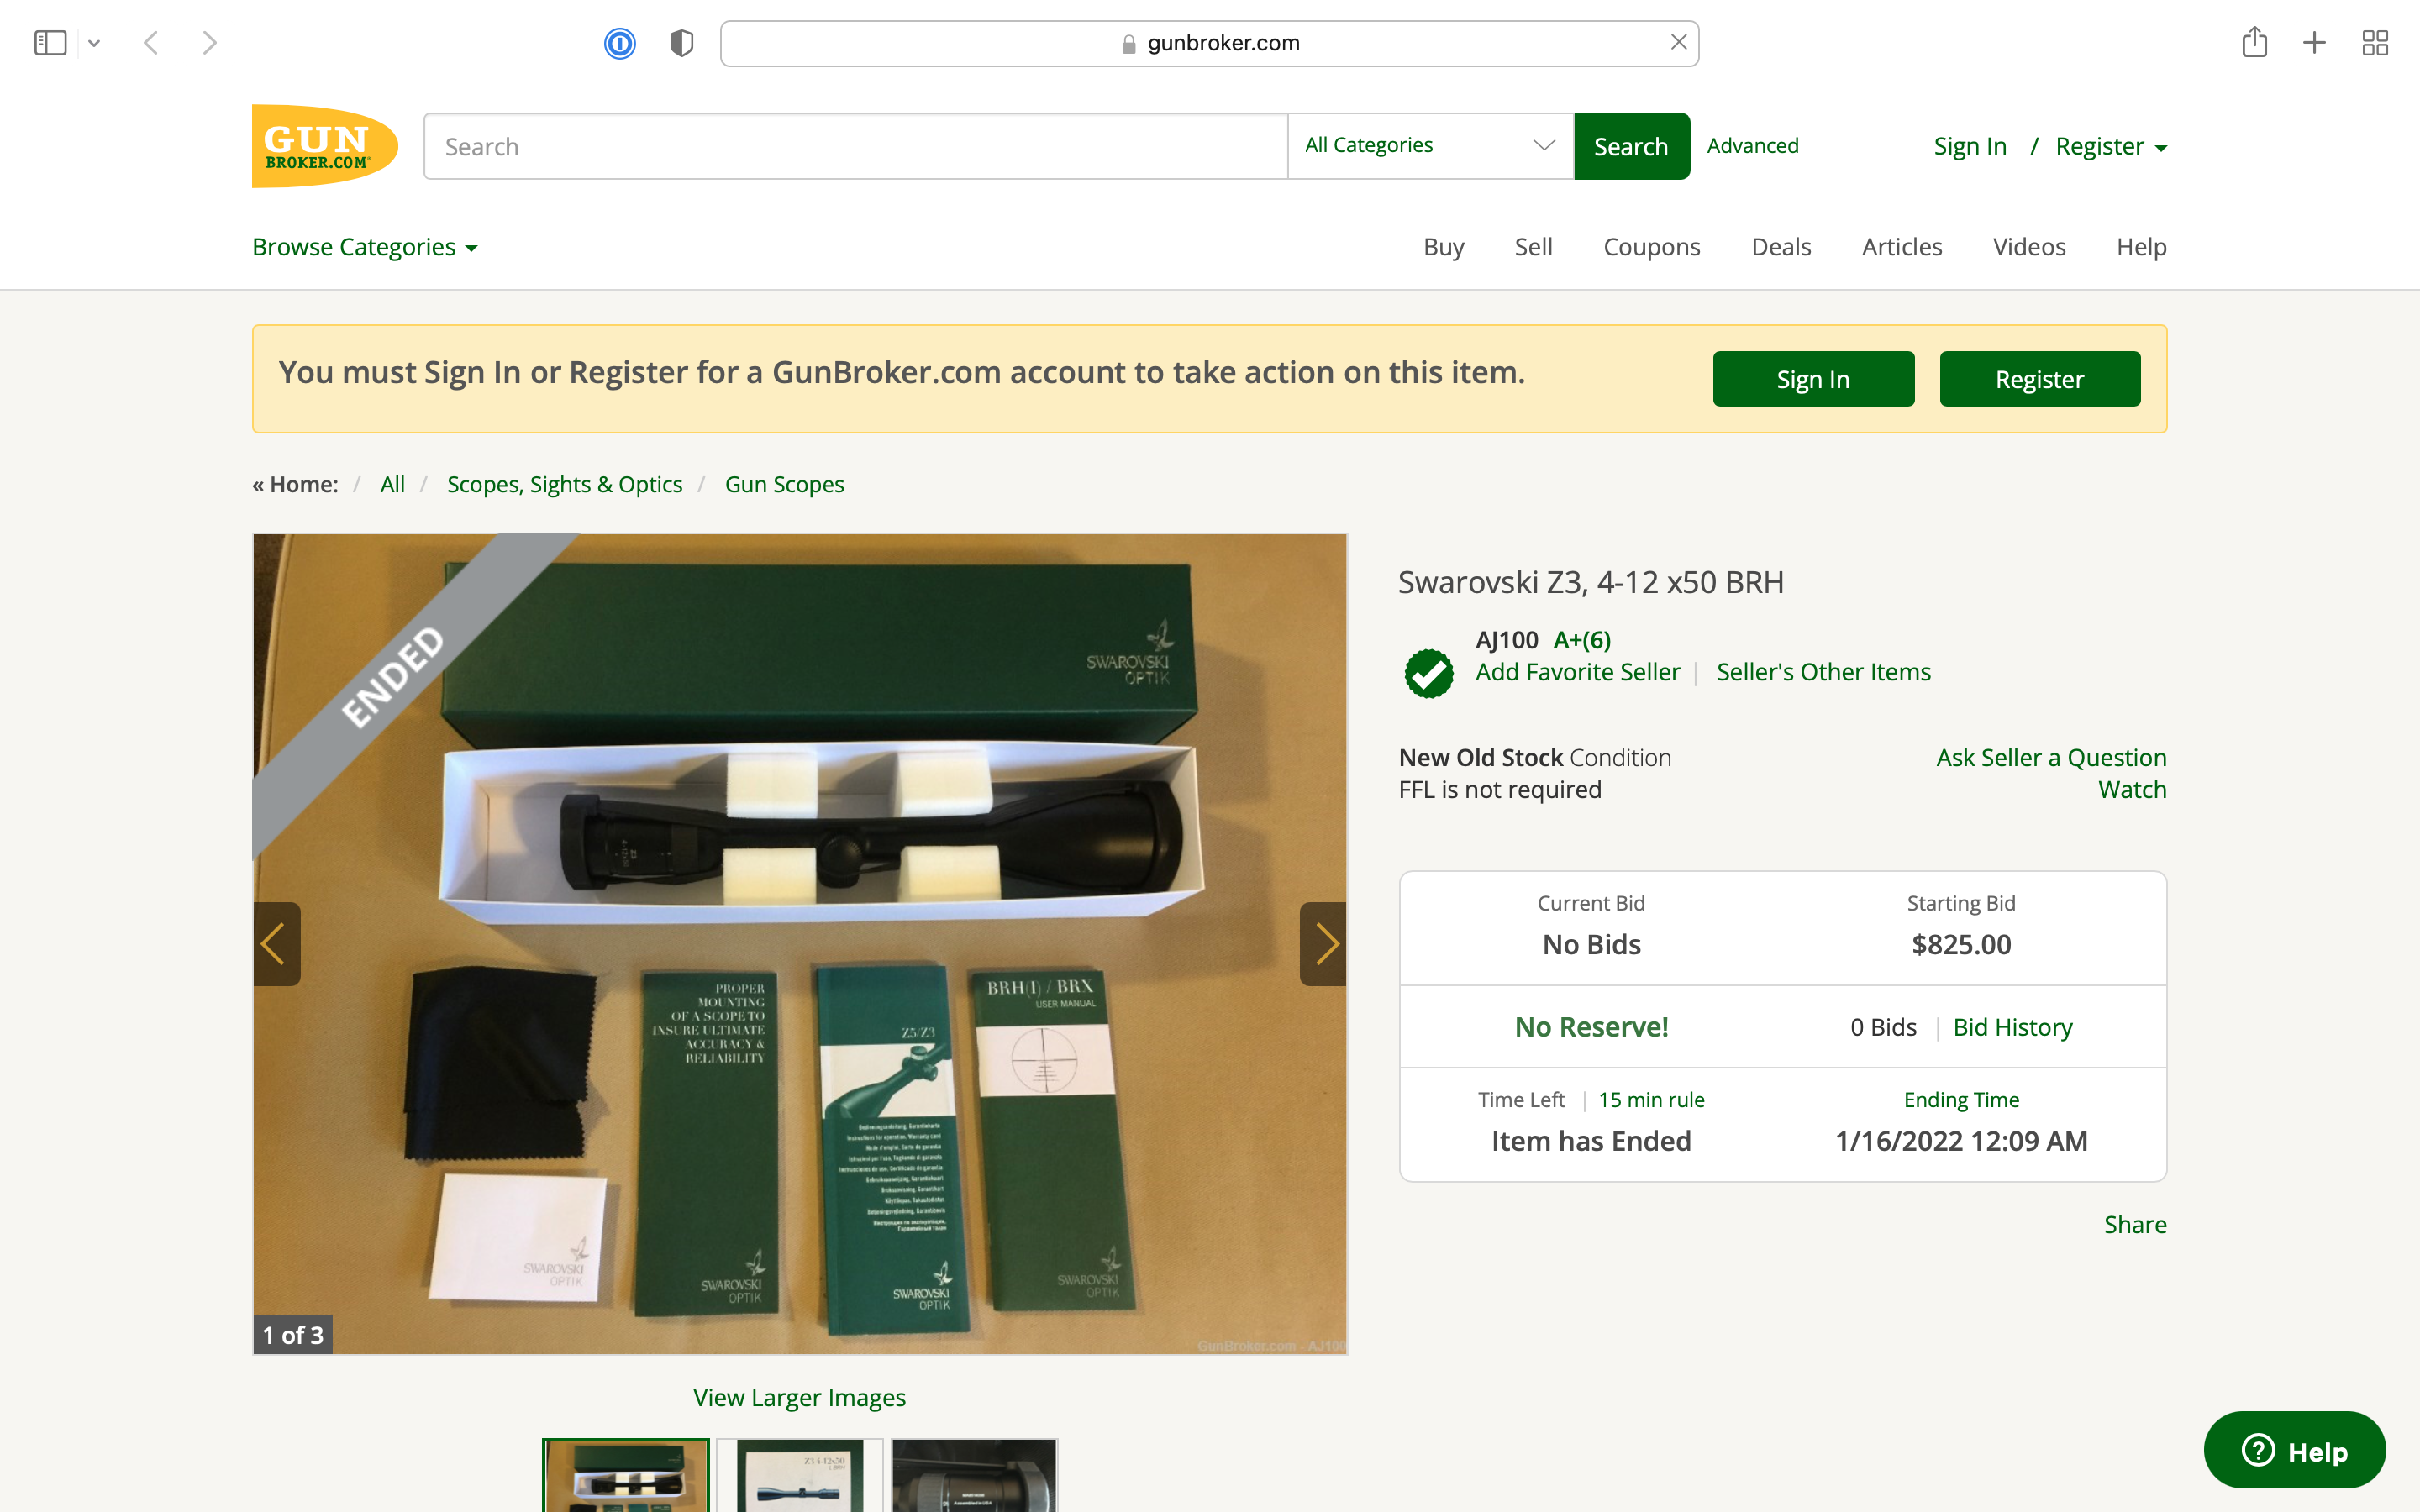Screen dimensions: 2420x1512
Task: Open Seller's Other Items
Action: [1823, 672]
